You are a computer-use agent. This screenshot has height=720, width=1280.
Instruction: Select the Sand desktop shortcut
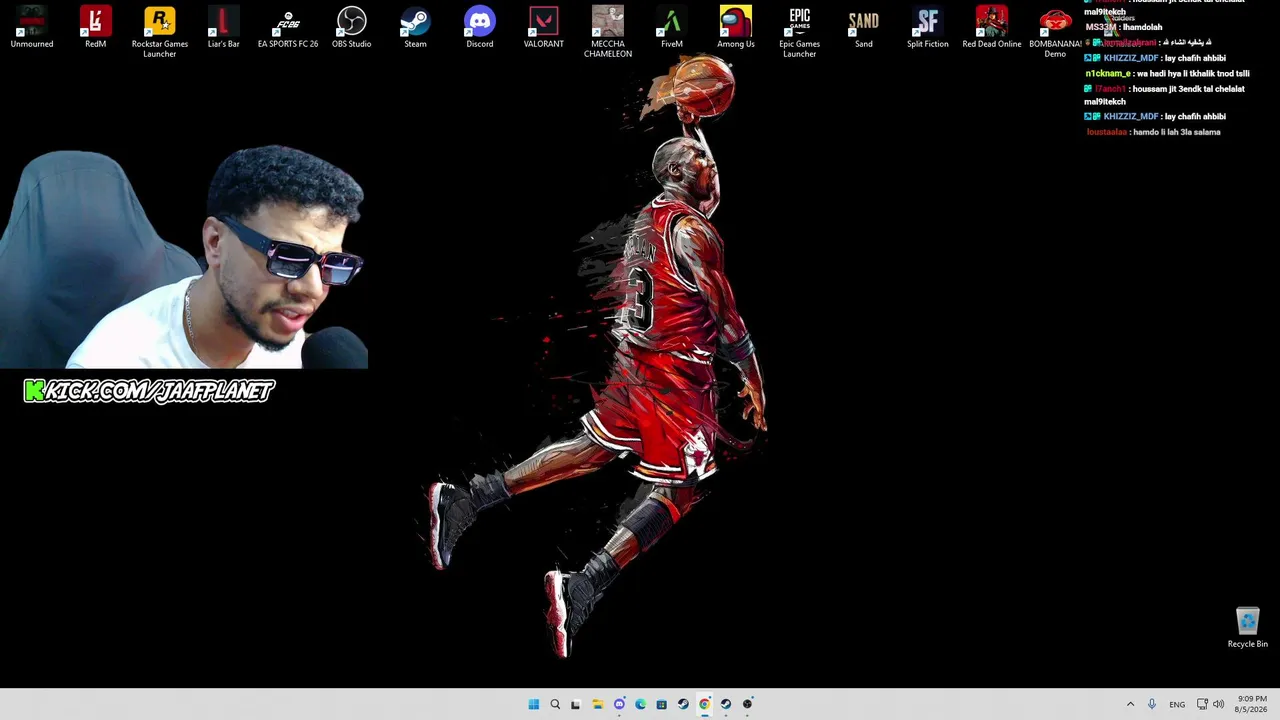point(864,27)
